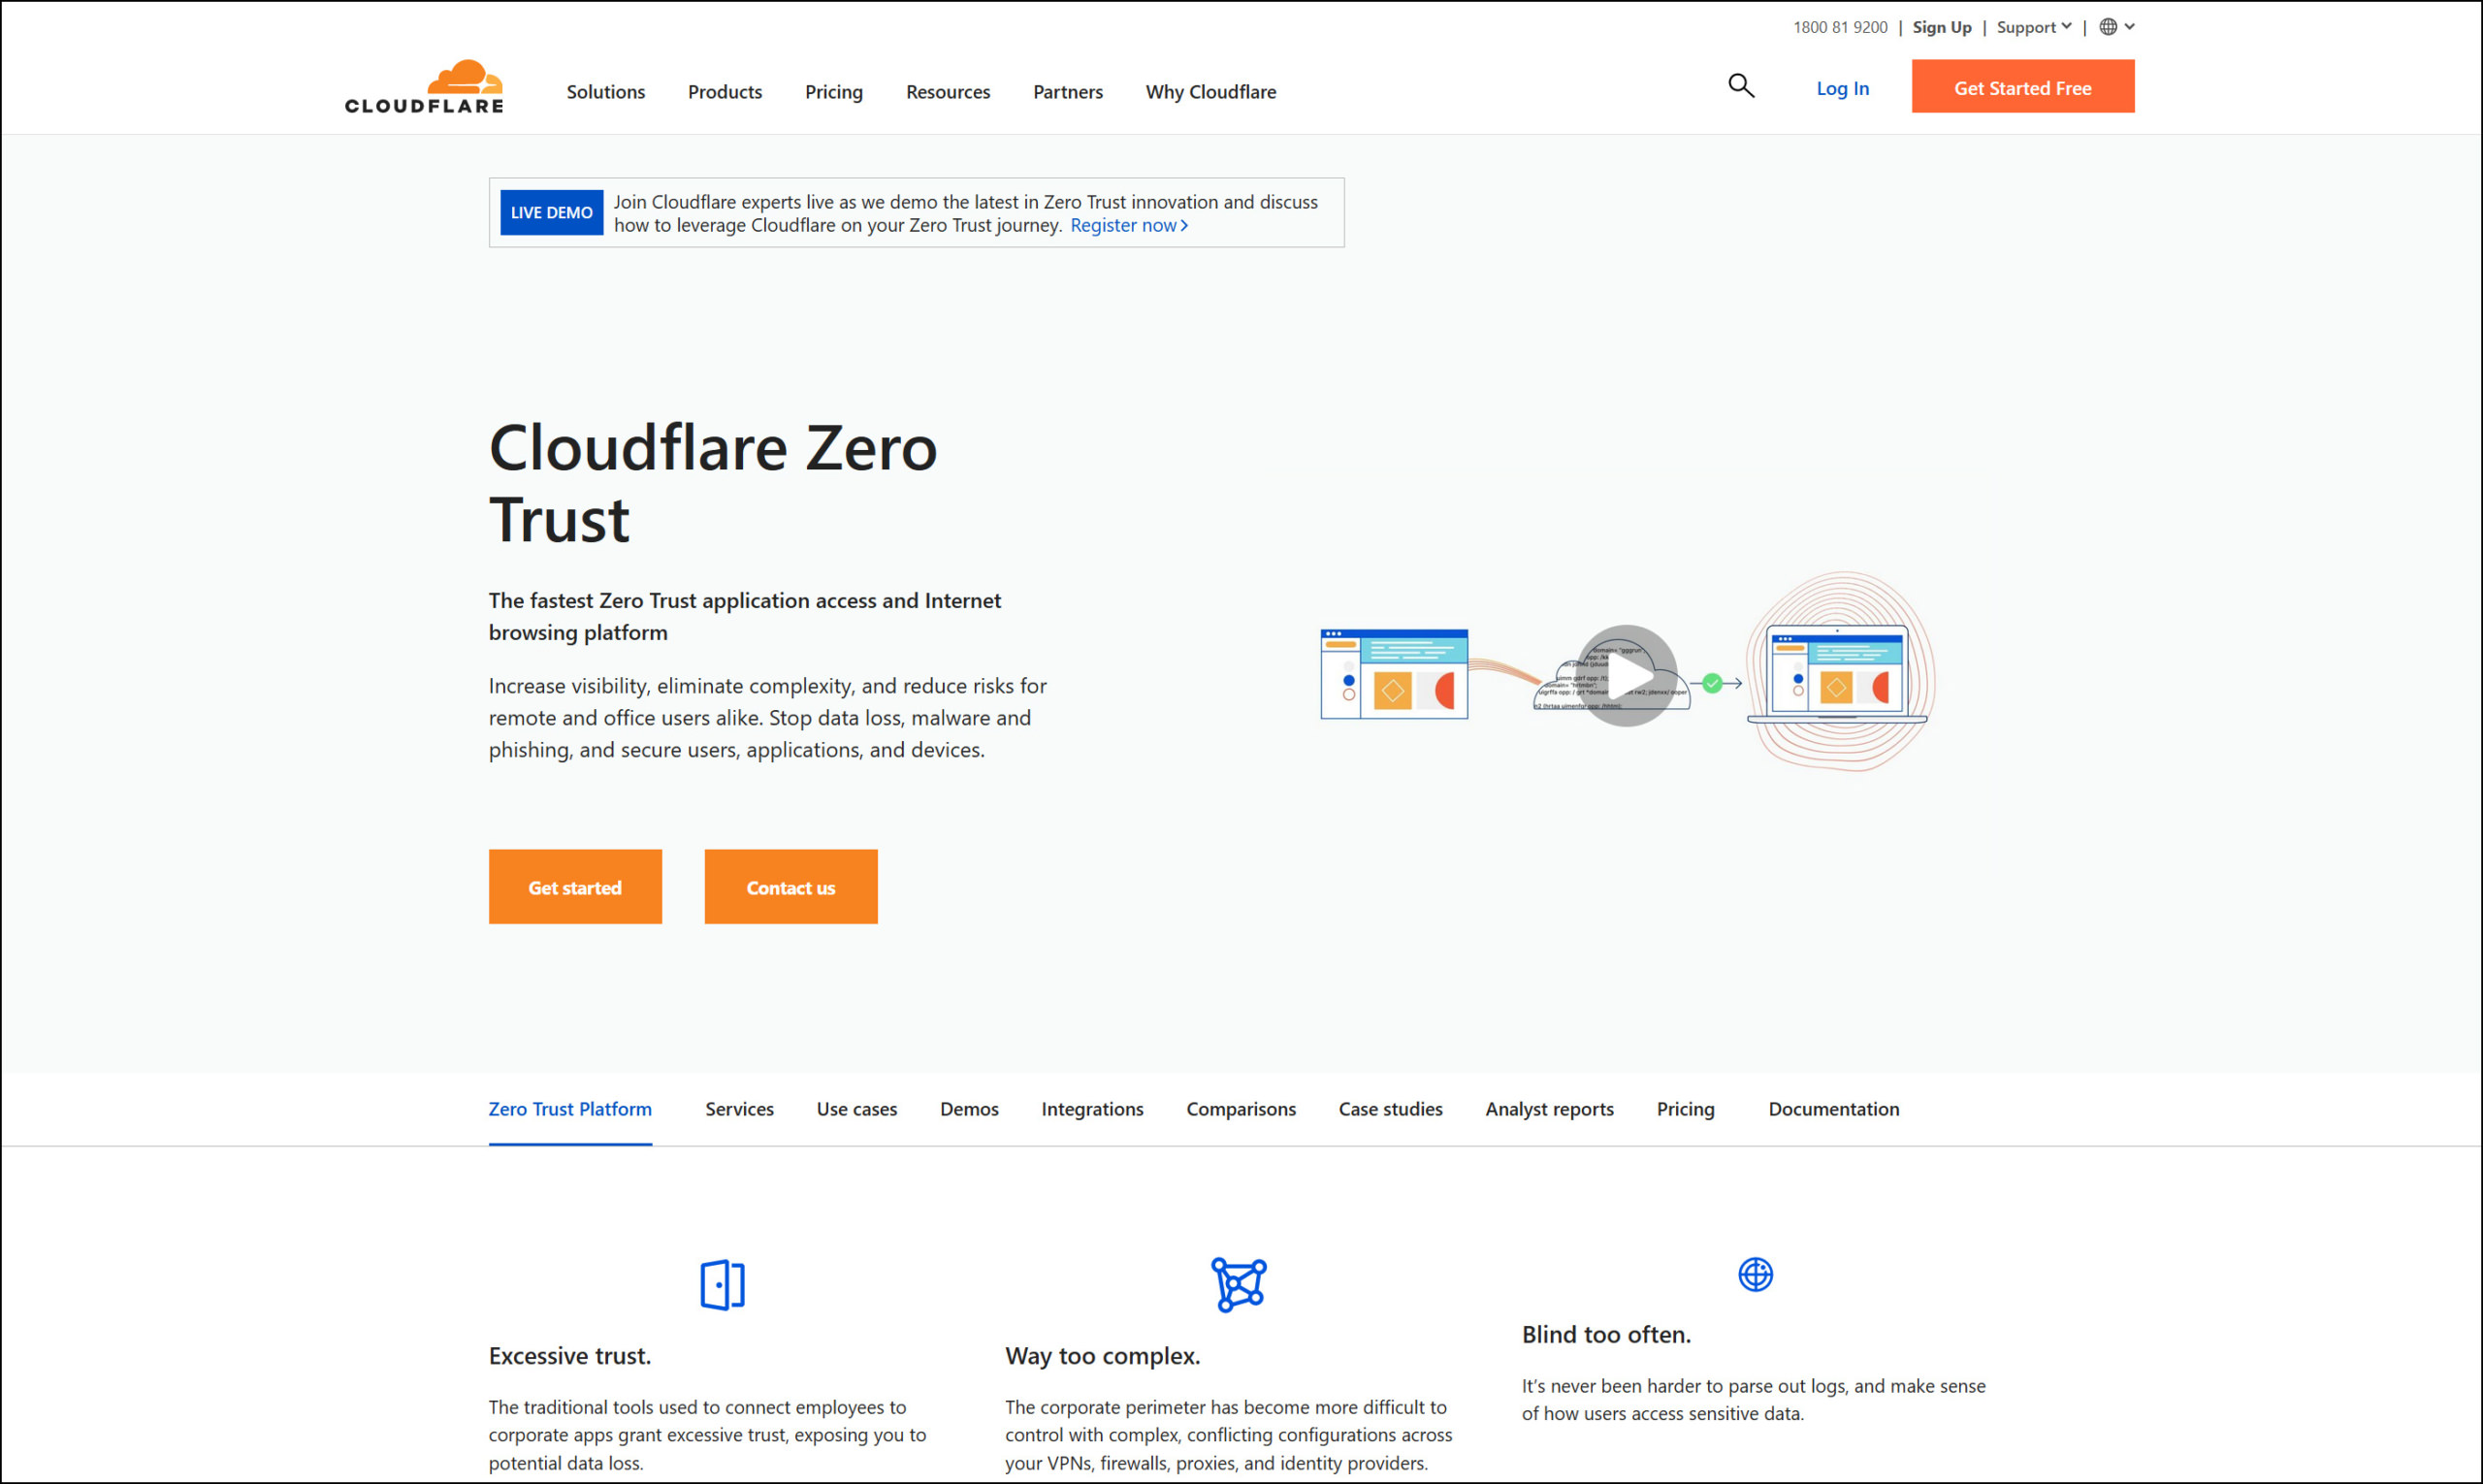Switch to the Demos tab
2483x1484 pixels.
tap(969, 1109)
